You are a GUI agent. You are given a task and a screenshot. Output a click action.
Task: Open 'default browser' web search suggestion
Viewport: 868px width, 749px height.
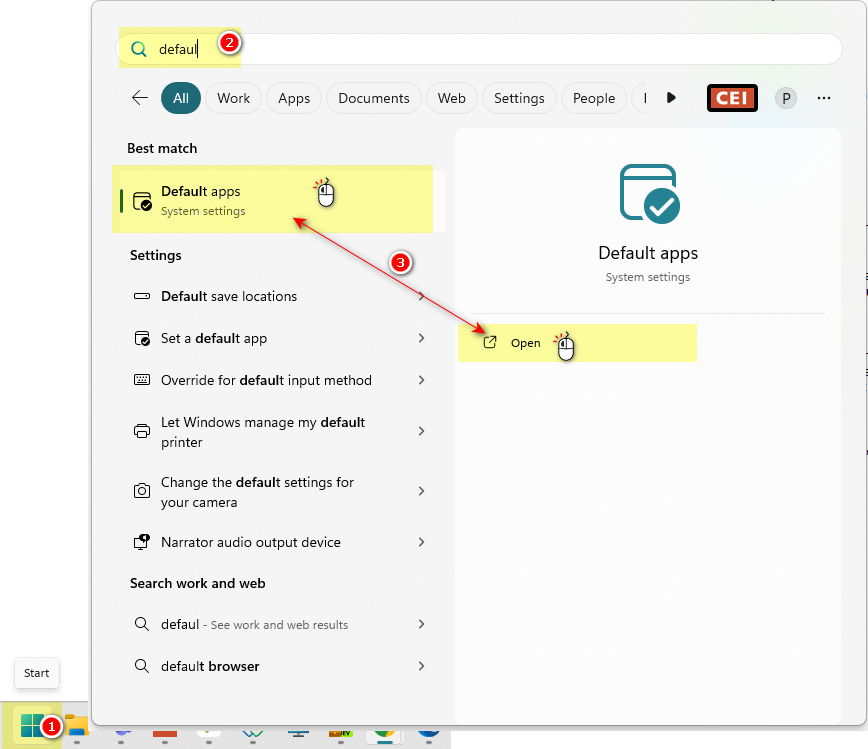[x=210, y=667]
